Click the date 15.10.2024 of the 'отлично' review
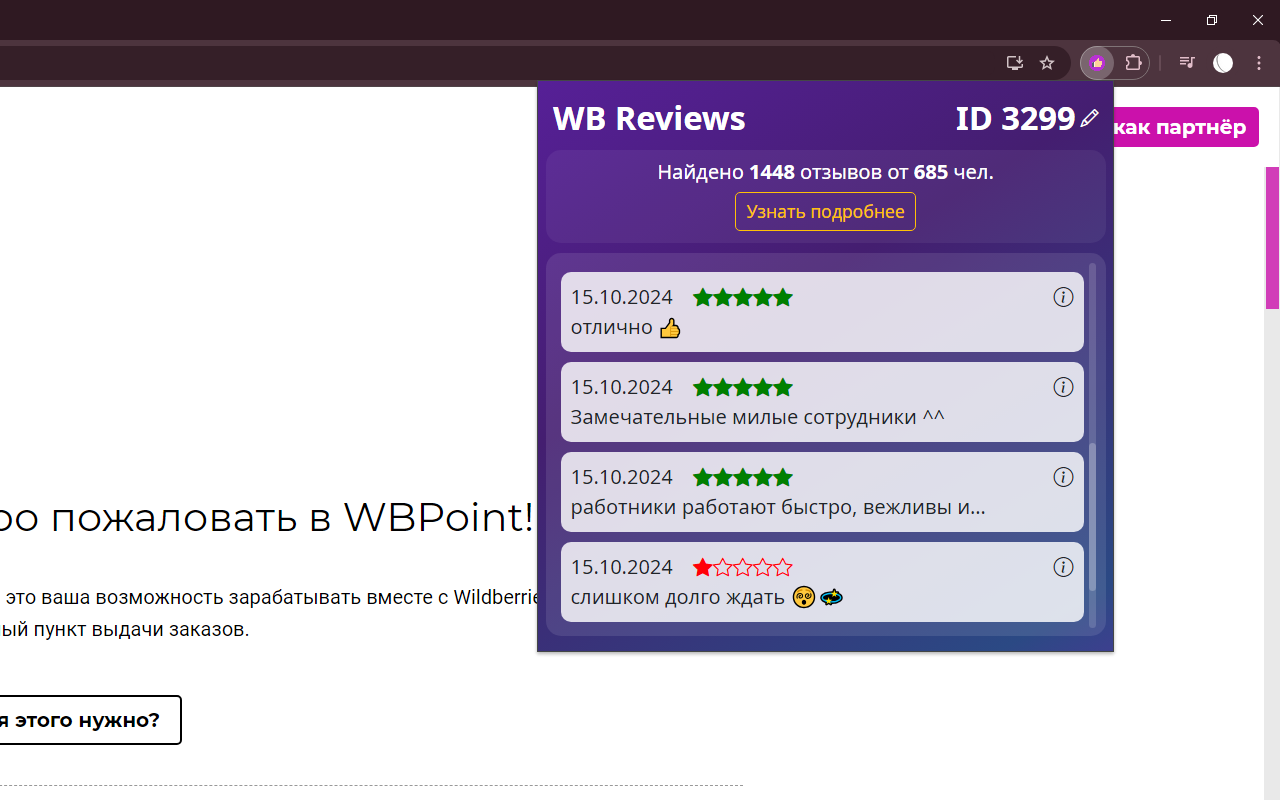The width and height of the screenshot is (1280, 800). 621,297
